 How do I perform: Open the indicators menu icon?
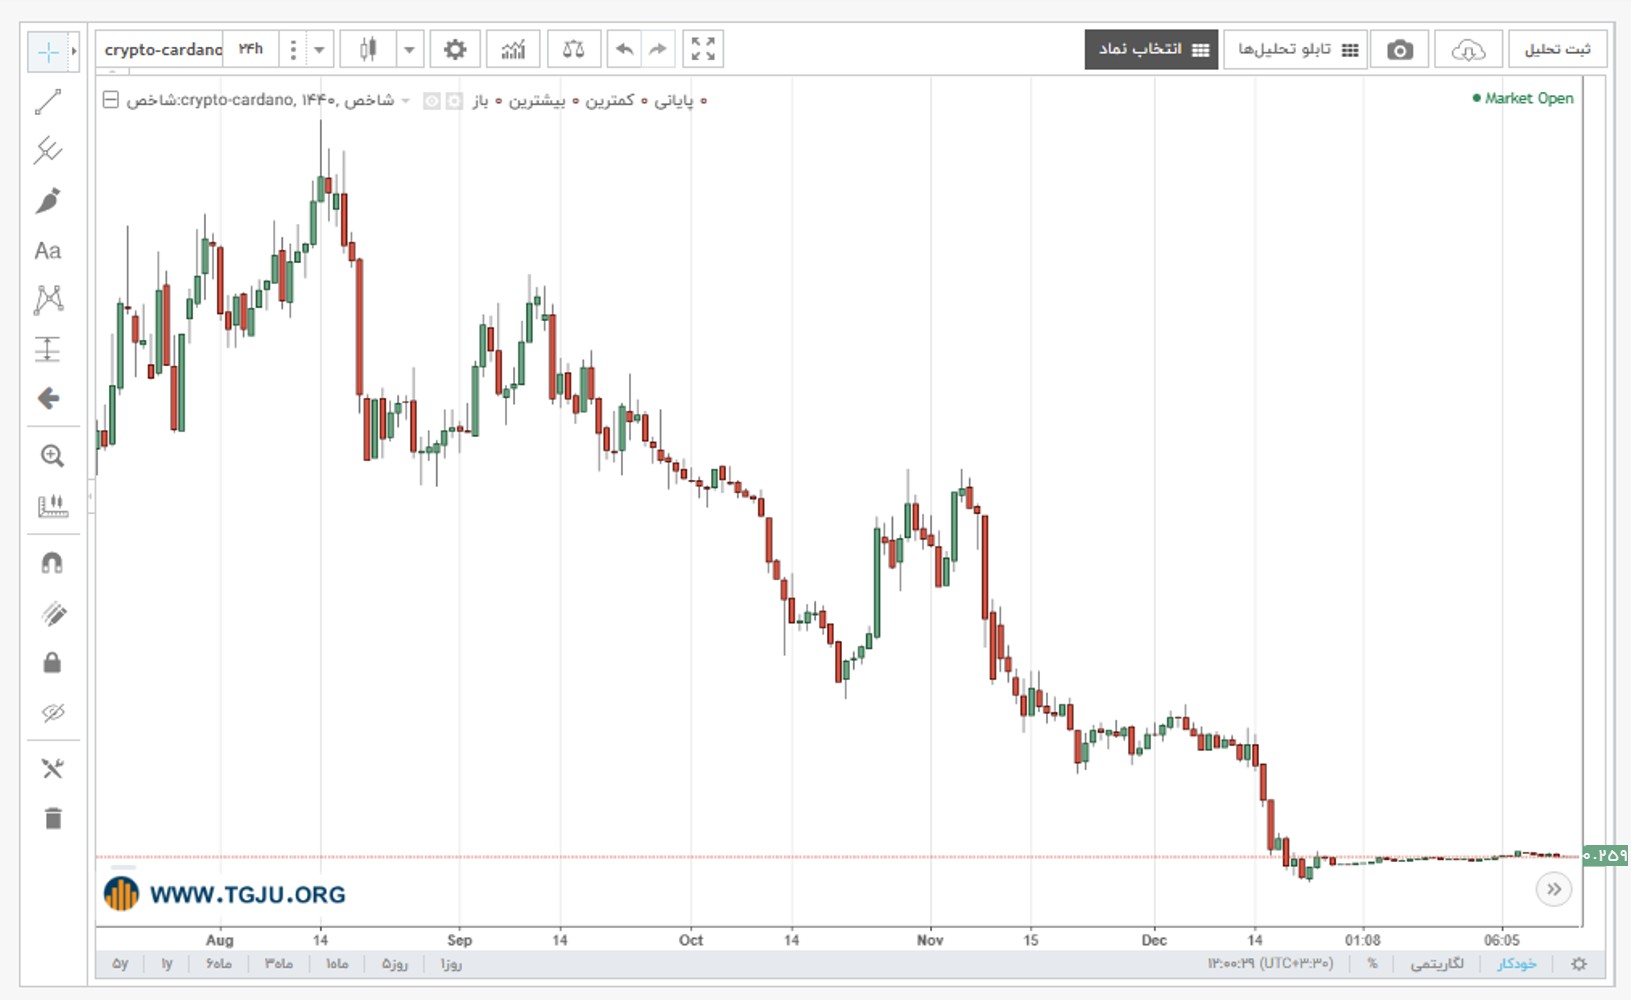(513, 49)
